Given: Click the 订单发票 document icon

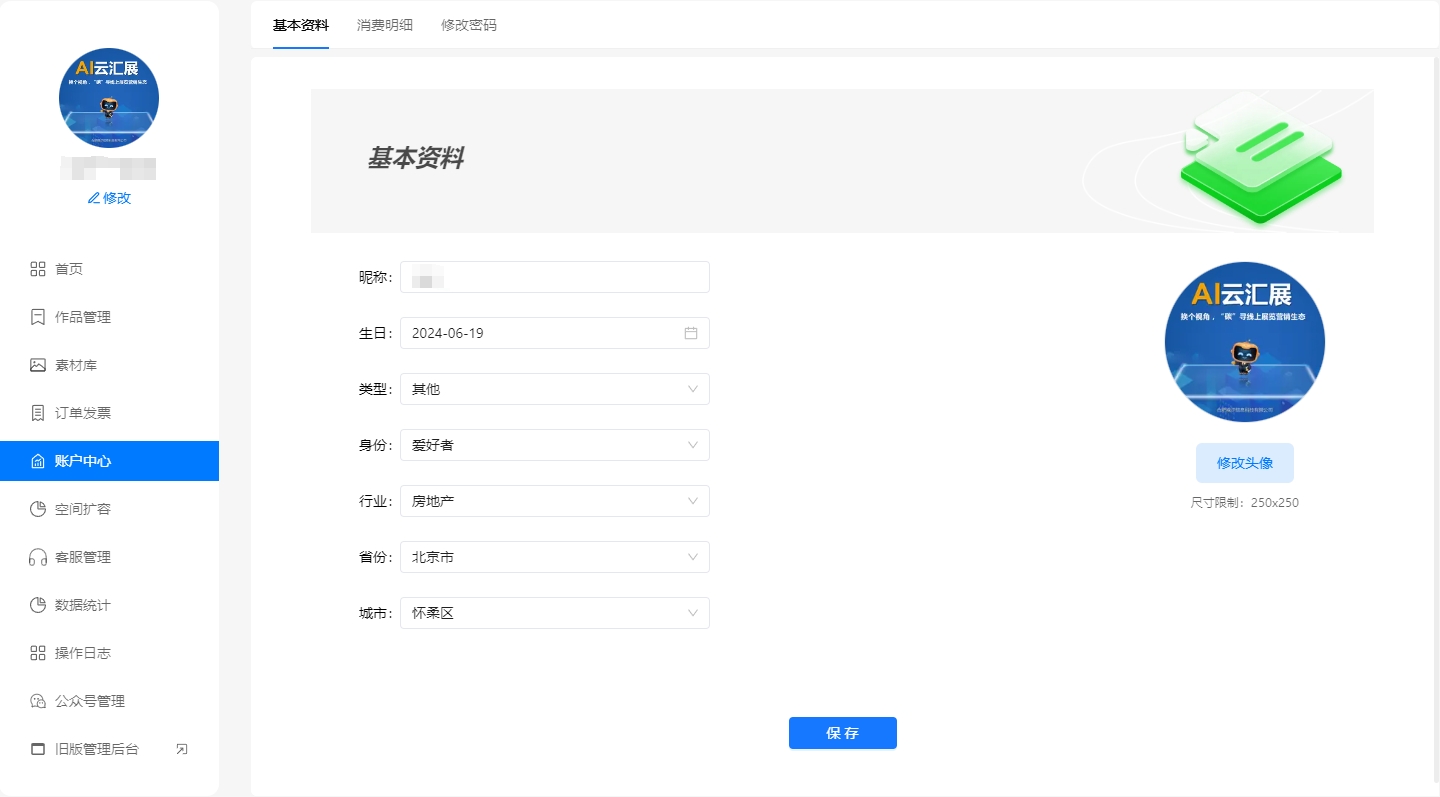Looking at the screenshot, I should tap(34, 412).
